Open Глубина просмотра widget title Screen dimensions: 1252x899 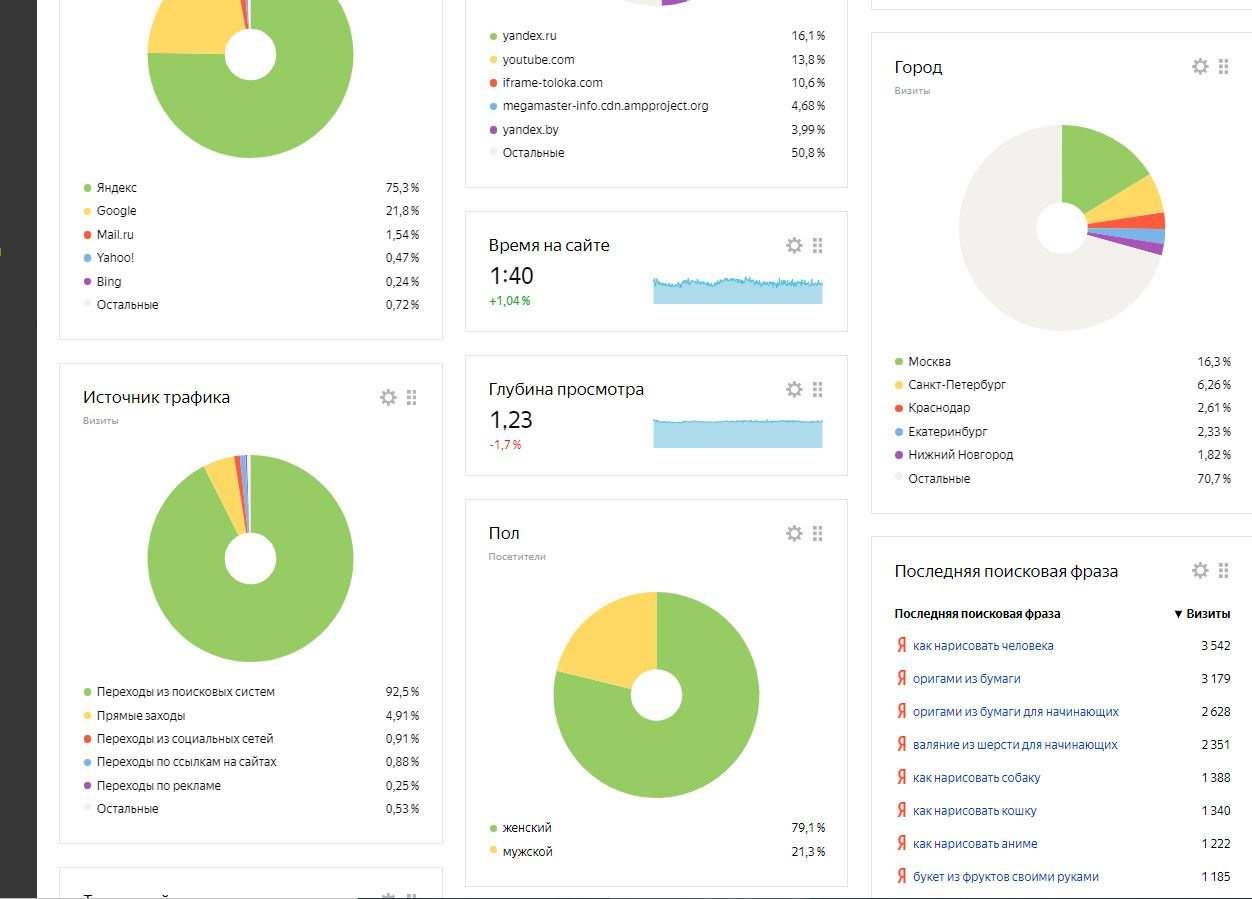(x=566, y=390)
